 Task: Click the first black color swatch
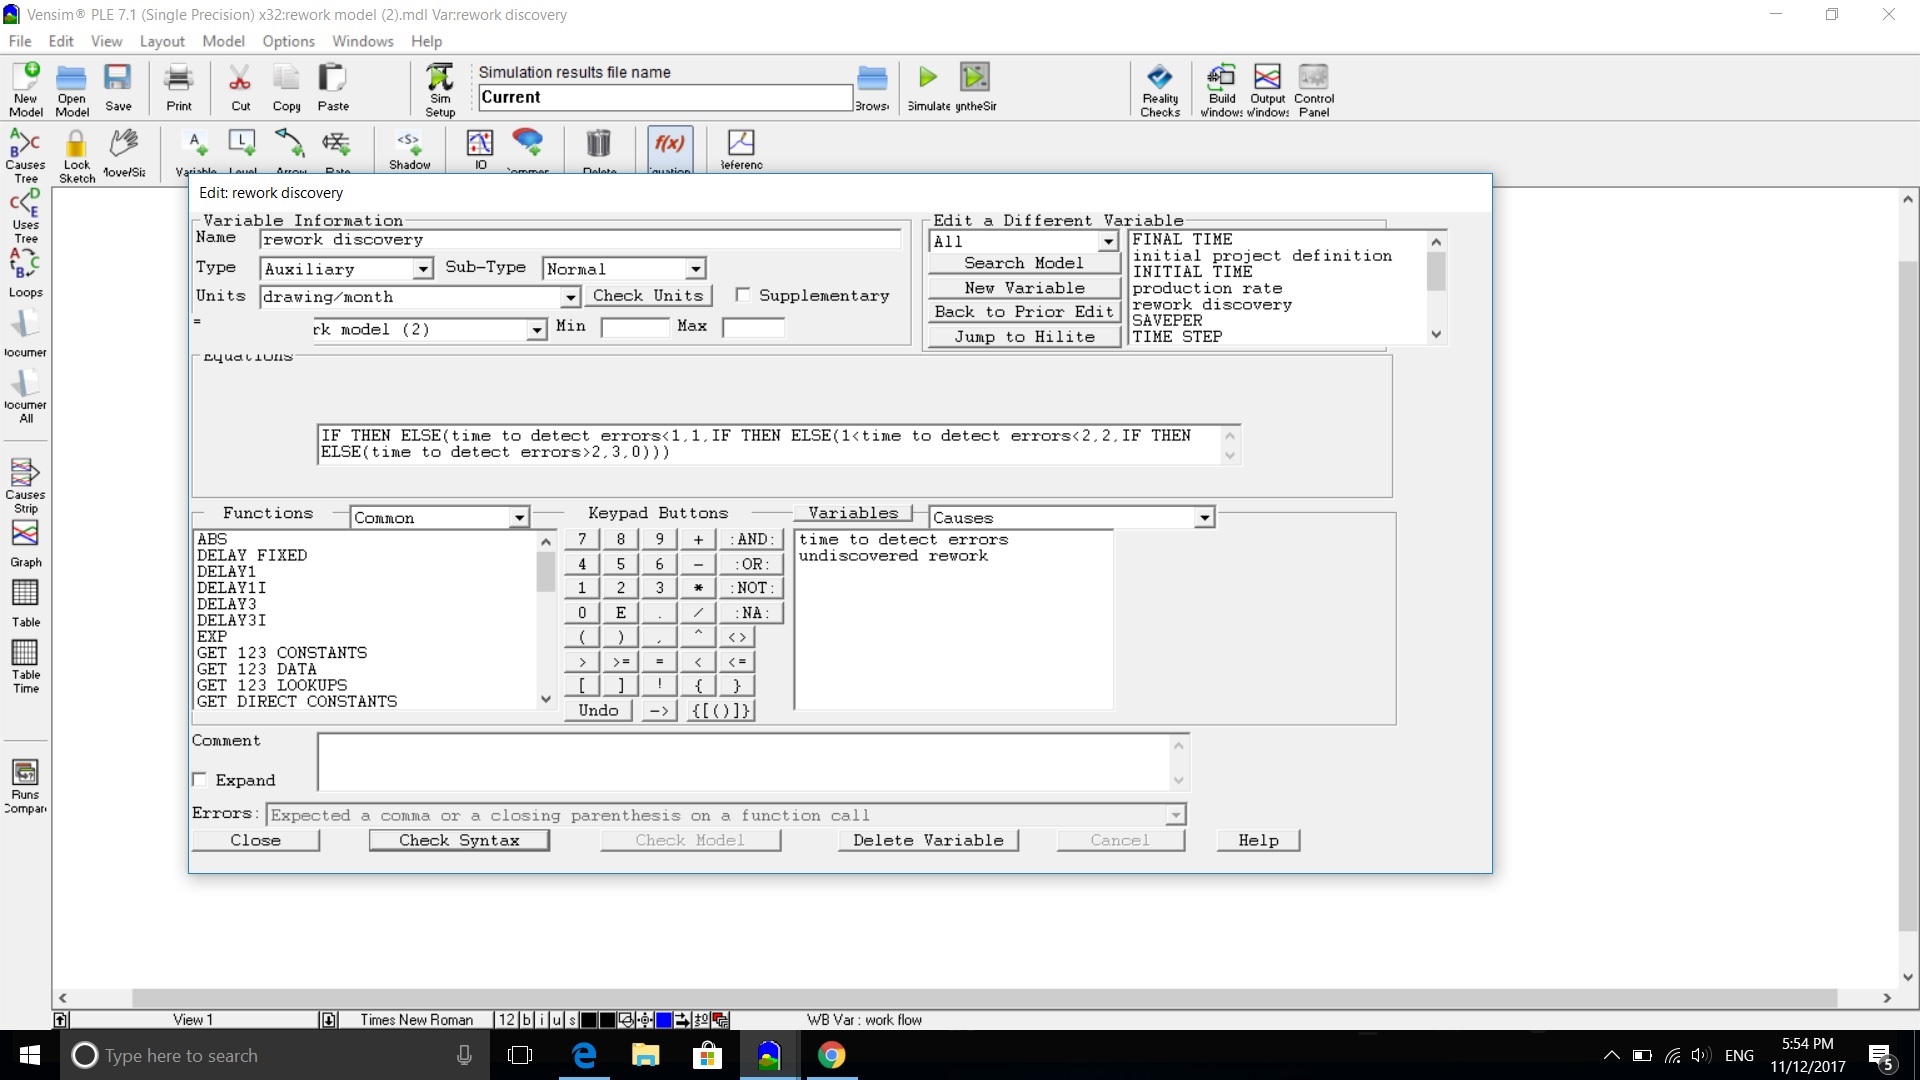[589, 1020]
